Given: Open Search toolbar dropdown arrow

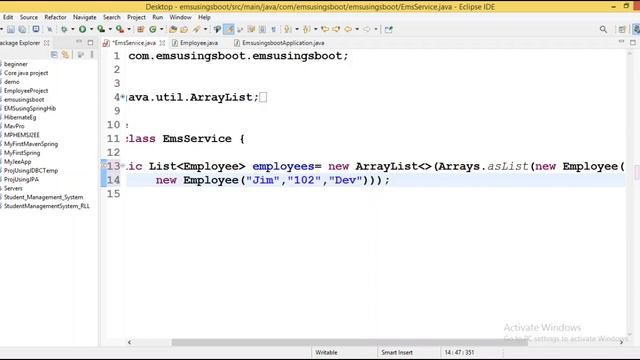Looking at the screenshot, I should pyautogui.click(x=205, y=29).
